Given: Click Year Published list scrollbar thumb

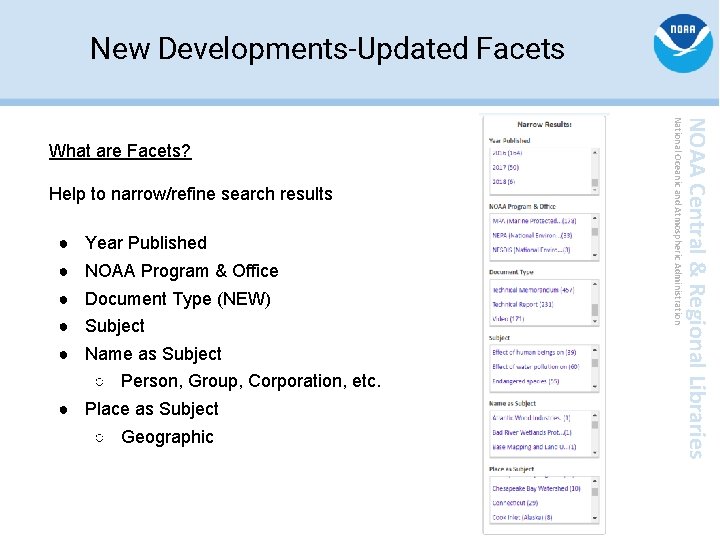Looking at the screenshot, I should click(x=595, y=183).
